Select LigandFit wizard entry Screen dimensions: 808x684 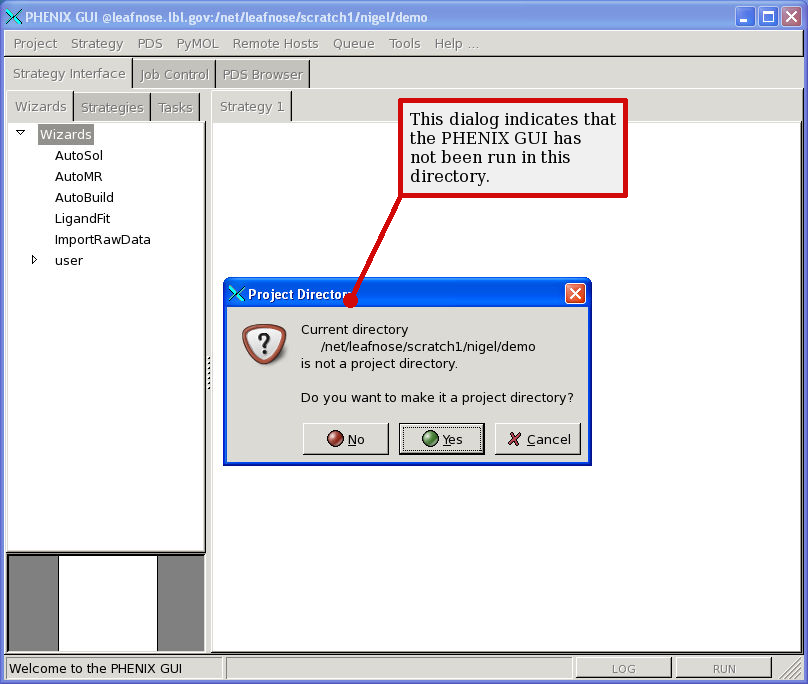(x=82, y=218)
